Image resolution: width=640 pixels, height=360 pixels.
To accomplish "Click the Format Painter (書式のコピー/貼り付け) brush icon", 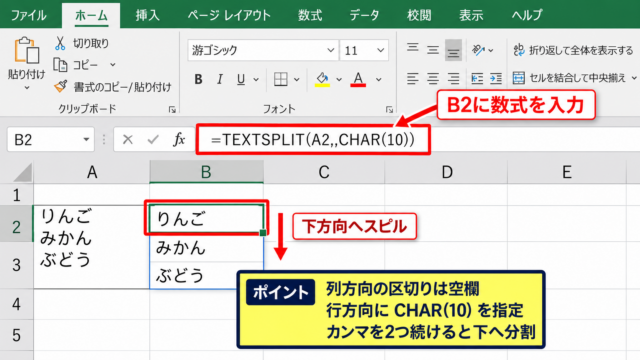I will 60,86.
